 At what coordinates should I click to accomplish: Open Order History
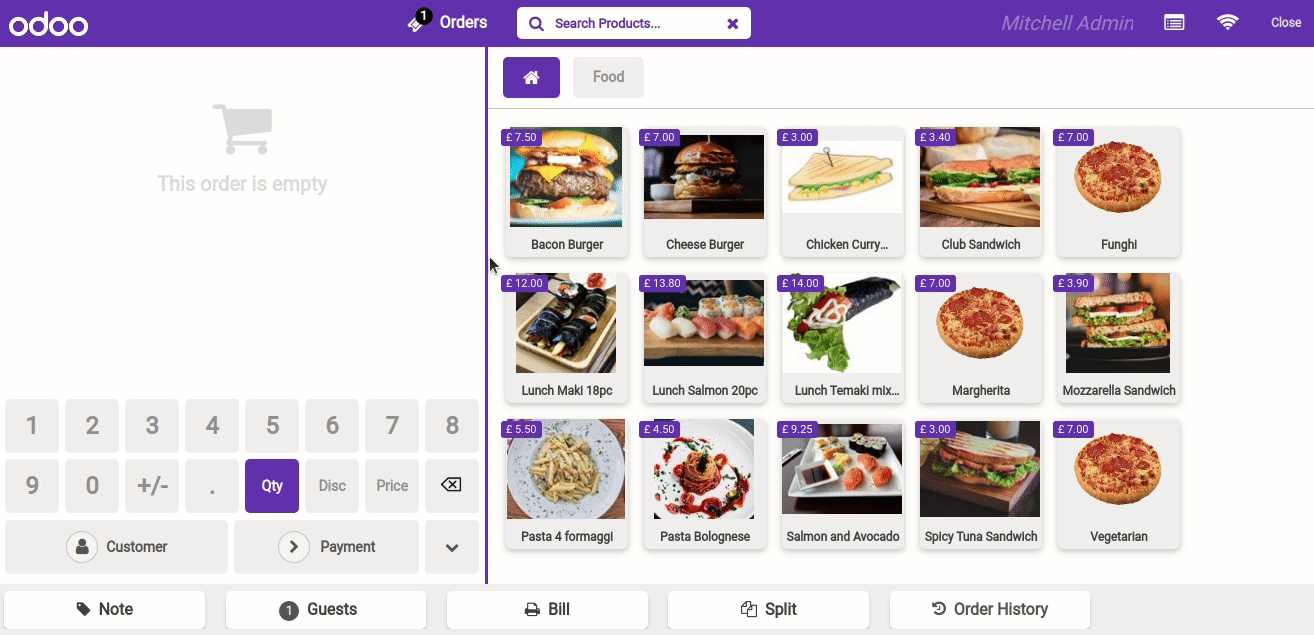click(x=989, y=609)
